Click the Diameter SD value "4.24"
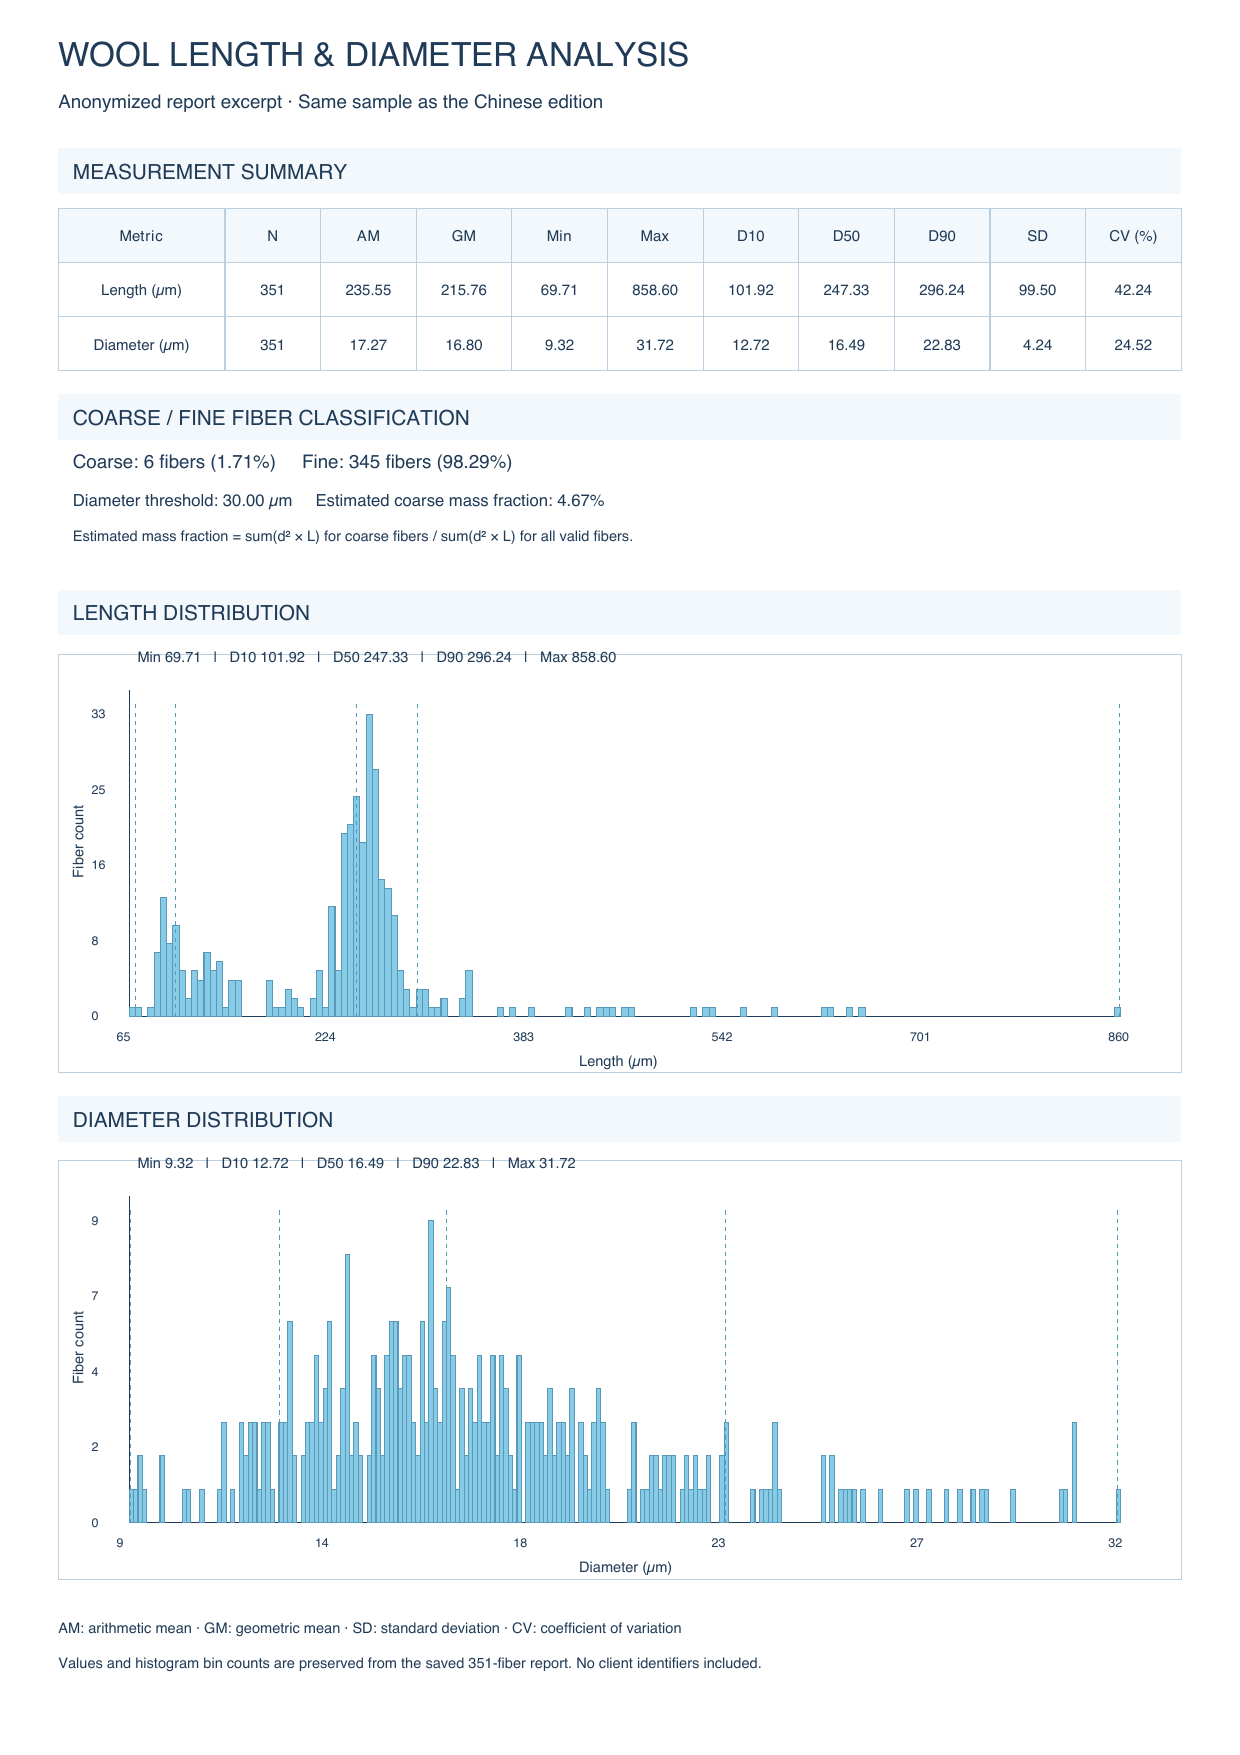 click(x=1037, y=345)
